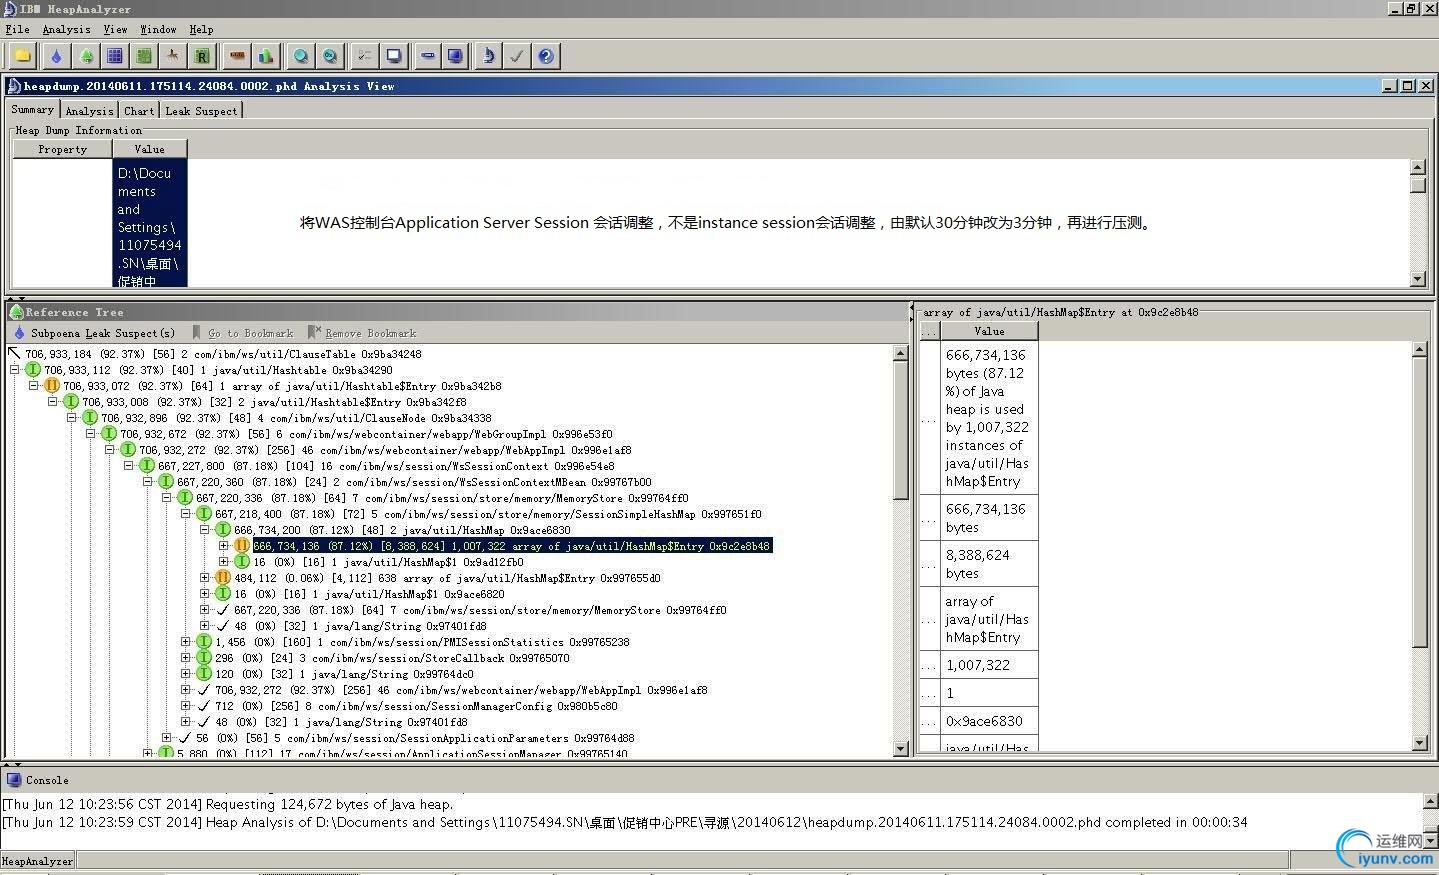This screenshot has height=875, width=1439.
Task: Click the Requesting 124,672 bytes console line
Action: (228, 804)
